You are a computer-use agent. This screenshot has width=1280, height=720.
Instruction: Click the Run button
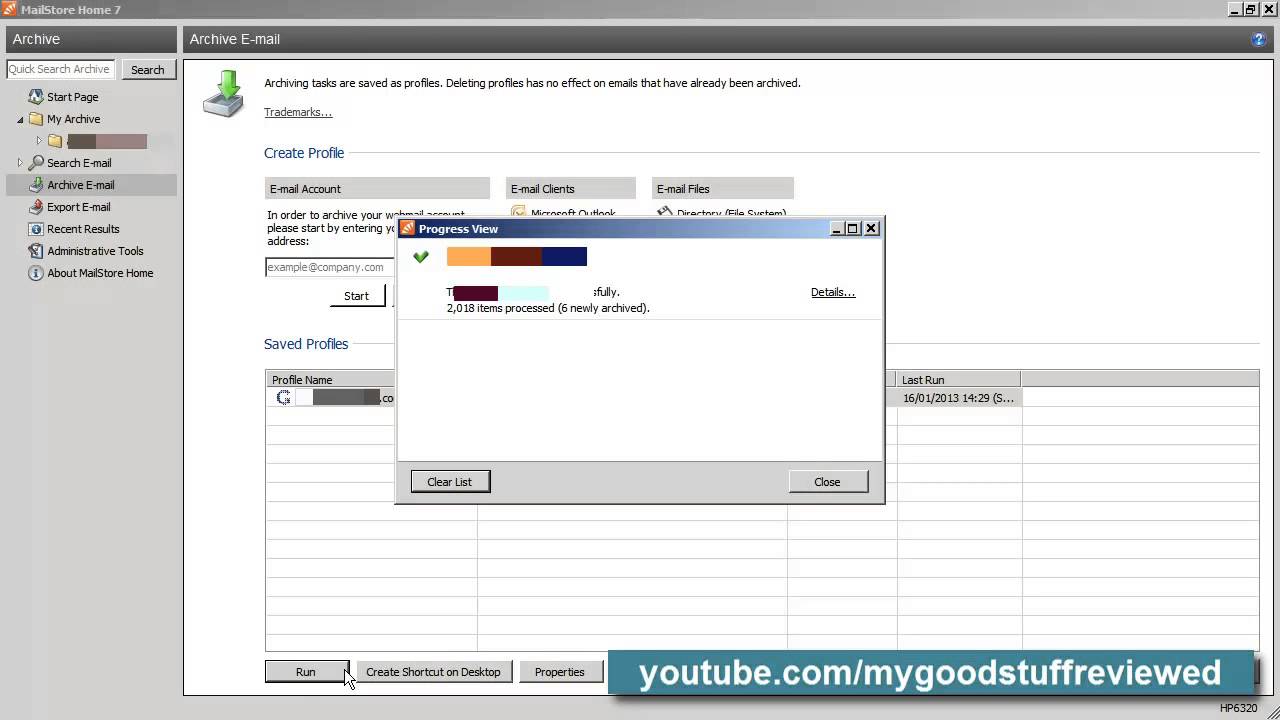pos(306,672)
